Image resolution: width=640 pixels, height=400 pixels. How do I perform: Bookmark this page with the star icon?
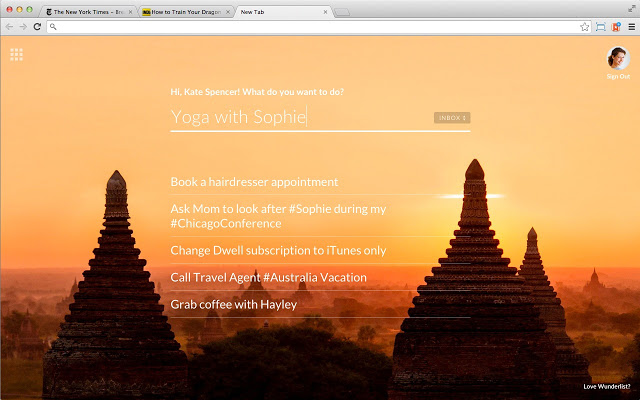coord(584,27)
